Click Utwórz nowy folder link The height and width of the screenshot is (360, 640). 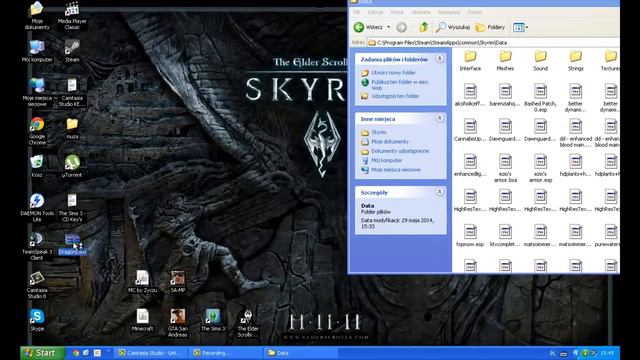click(x=393, y=73)
